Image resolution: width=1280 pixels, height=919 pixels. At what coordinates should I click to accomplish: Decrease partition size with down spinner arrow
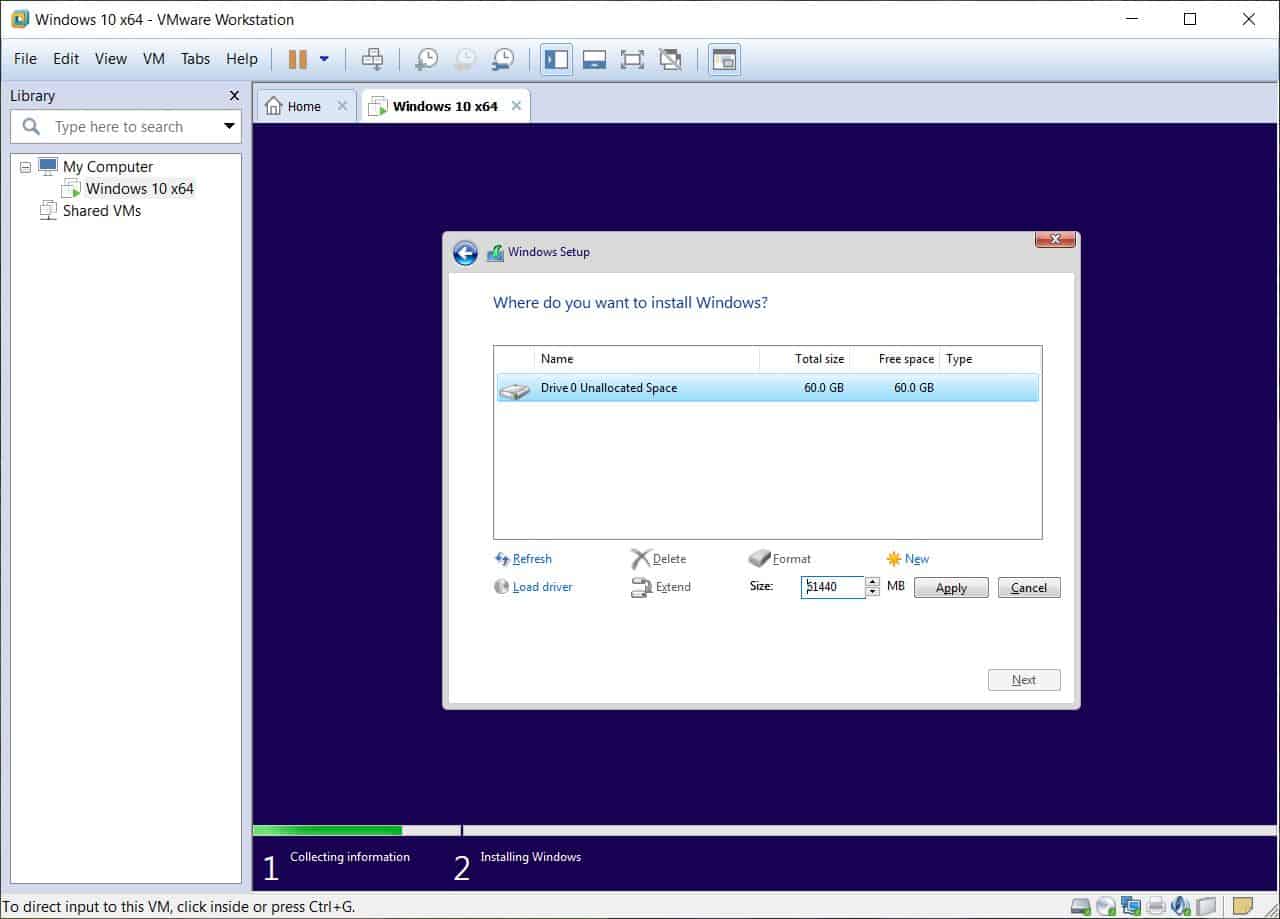click(873, 592)
